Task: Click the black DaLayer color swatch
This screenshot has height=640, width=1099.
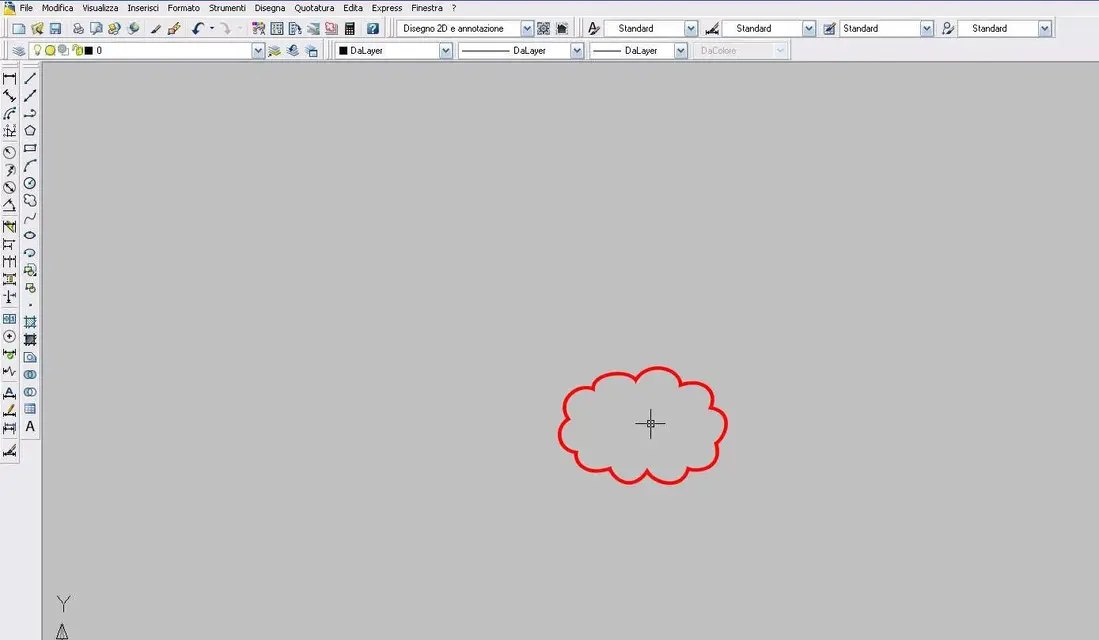Action: click(343, 50)
